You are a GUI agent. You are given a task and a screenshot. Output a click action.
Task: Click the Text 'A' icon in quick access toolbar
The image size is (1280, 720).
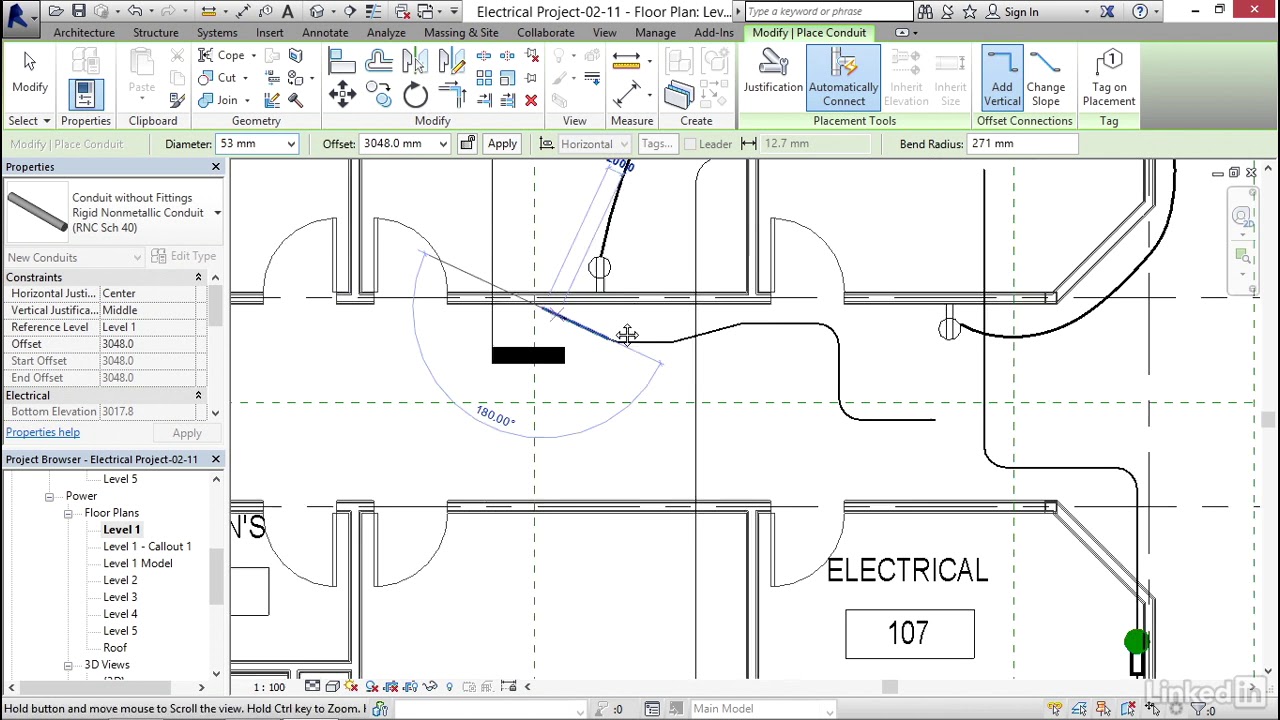click(288, 12)
